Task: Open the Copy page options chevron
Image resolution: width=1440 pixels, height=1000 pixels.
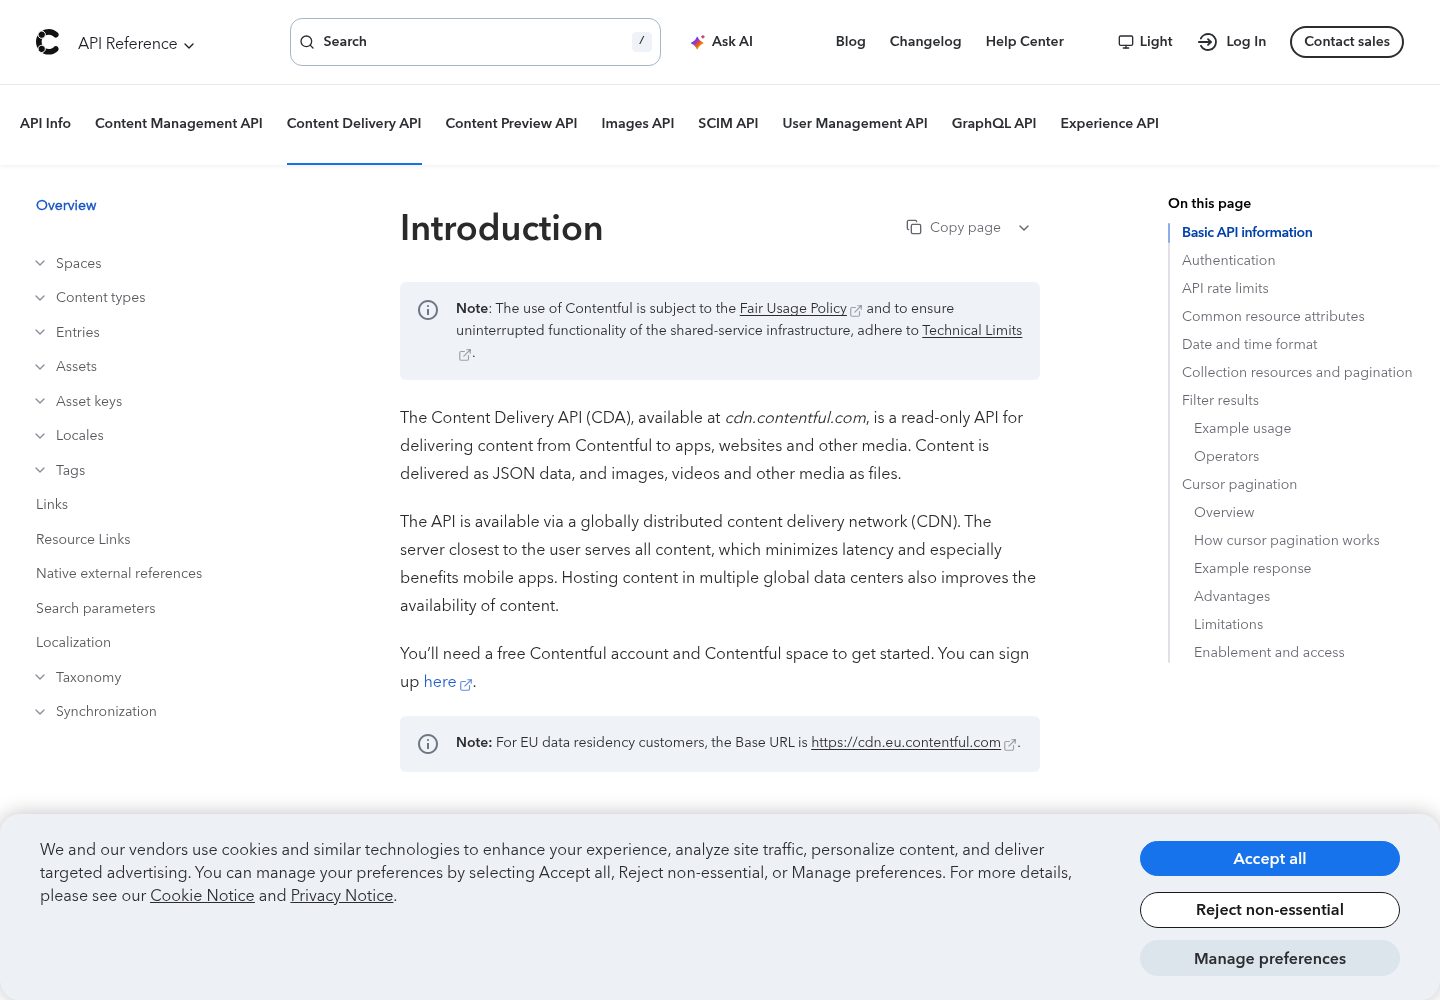Action: 1024,227
